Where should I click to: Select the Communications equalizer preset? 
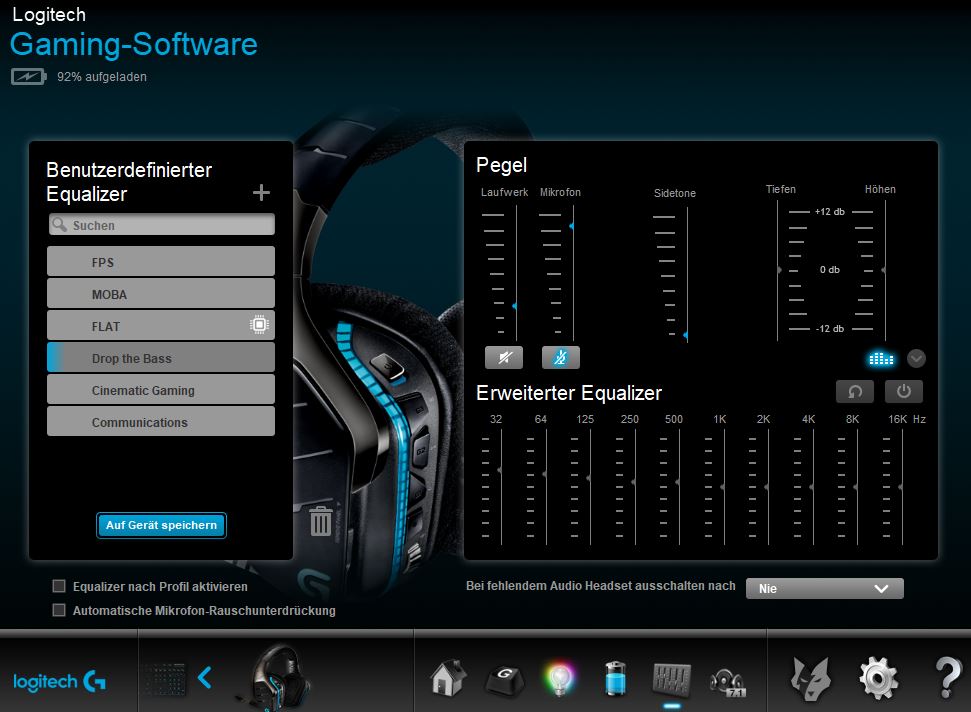tap(161, 422)
